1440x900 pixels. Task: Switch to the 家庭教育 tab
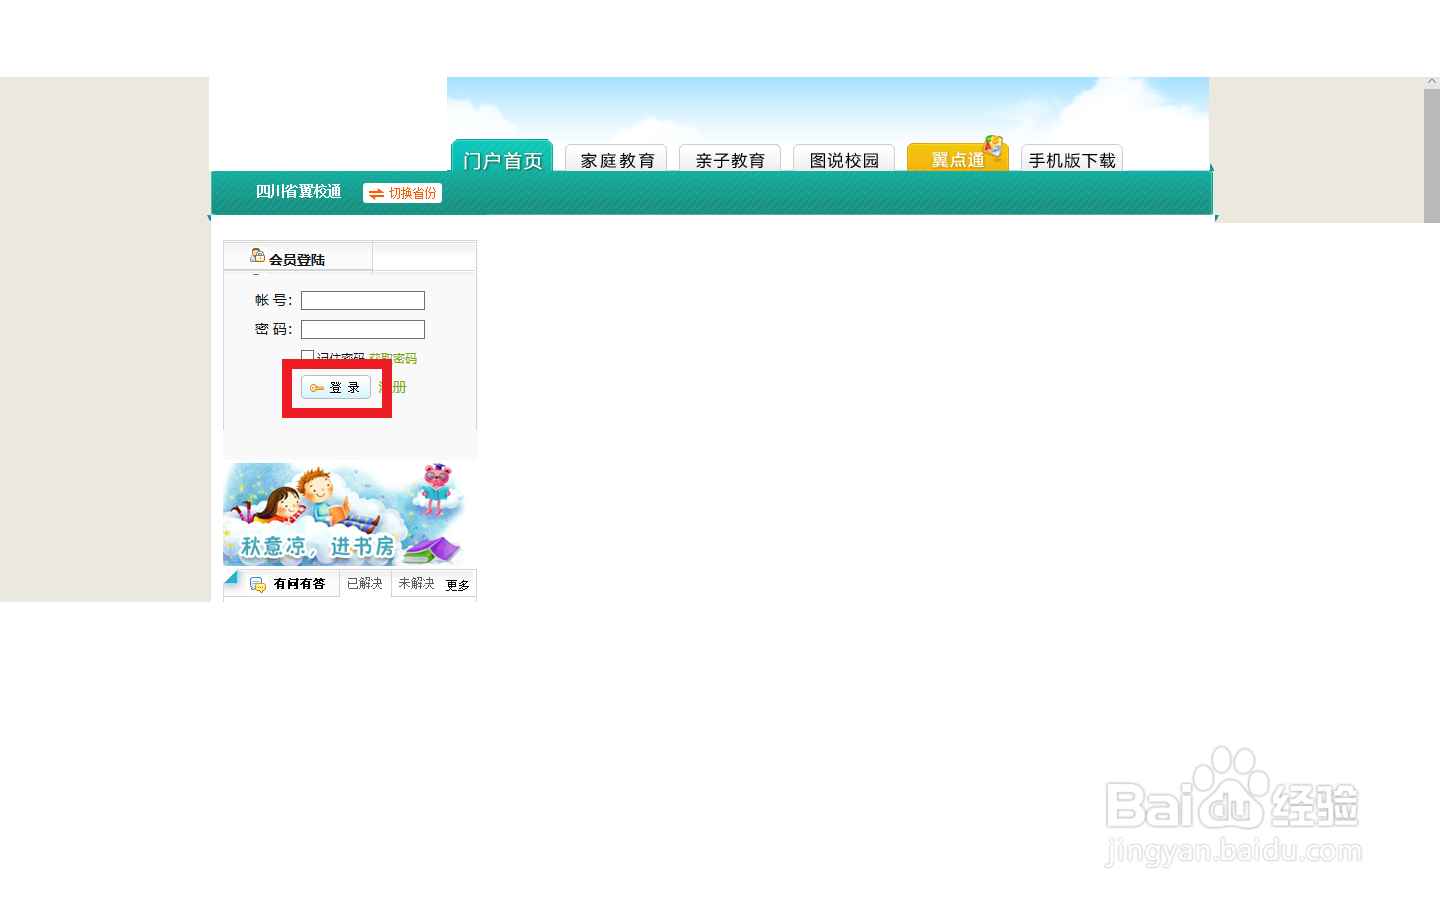616,160
